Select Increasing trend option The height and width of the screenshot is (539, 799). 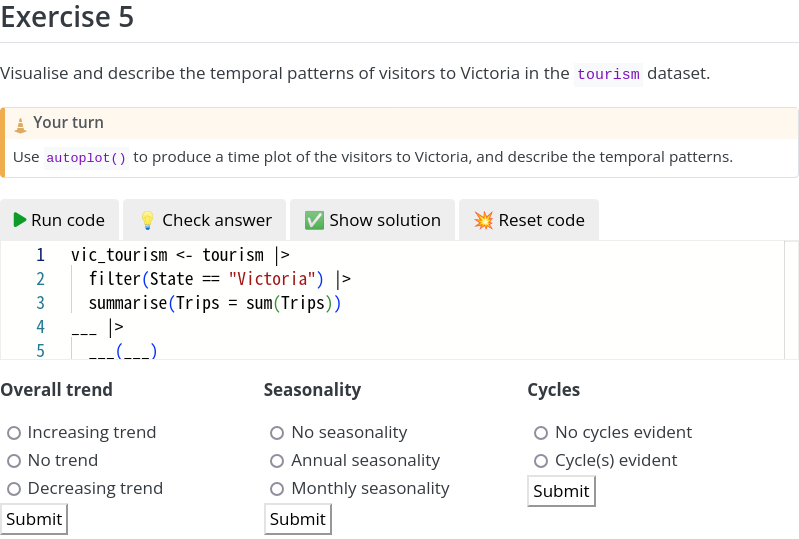click(x=14, y=433)
